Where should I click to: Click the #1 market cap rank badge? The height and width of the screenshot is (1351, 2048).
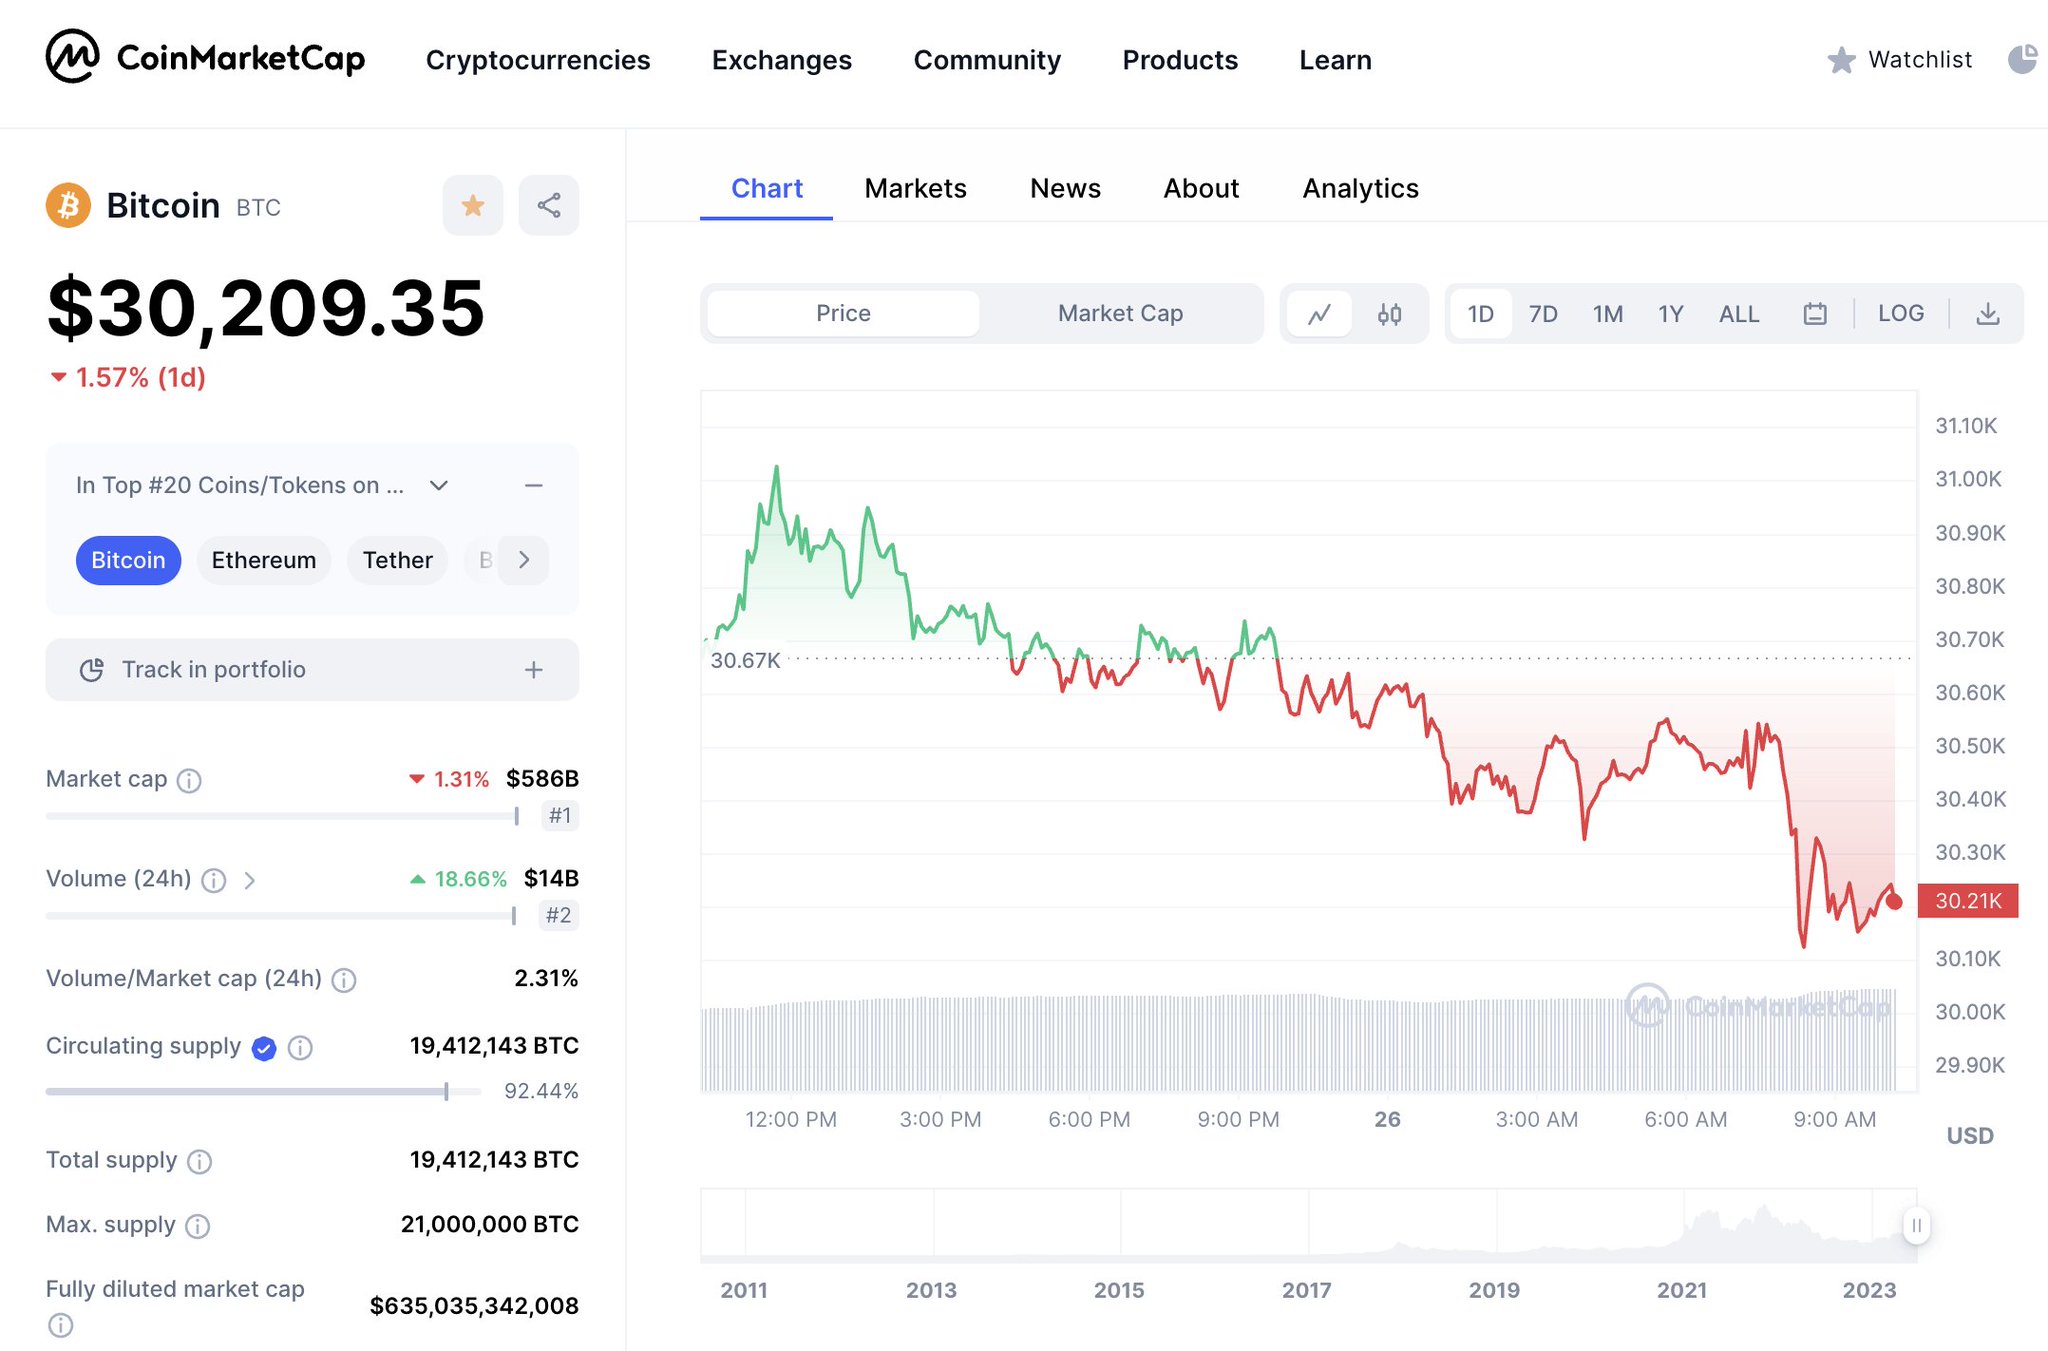point(560,816)
